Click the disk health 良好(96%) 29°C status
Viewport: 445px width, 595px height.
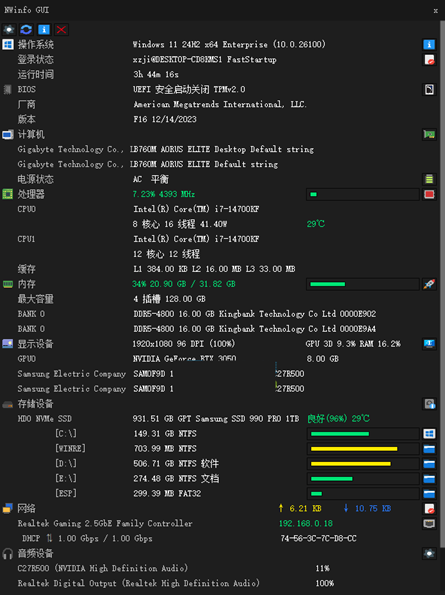click(x=338, y=419)
